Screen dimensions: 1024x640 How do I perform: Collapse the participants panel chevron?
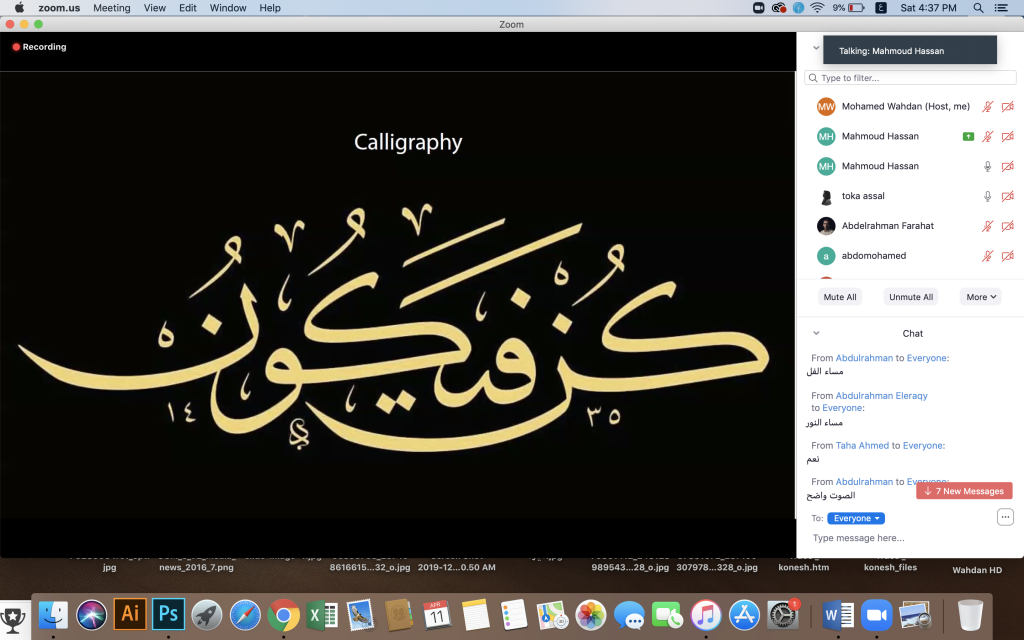pos(816,48)
